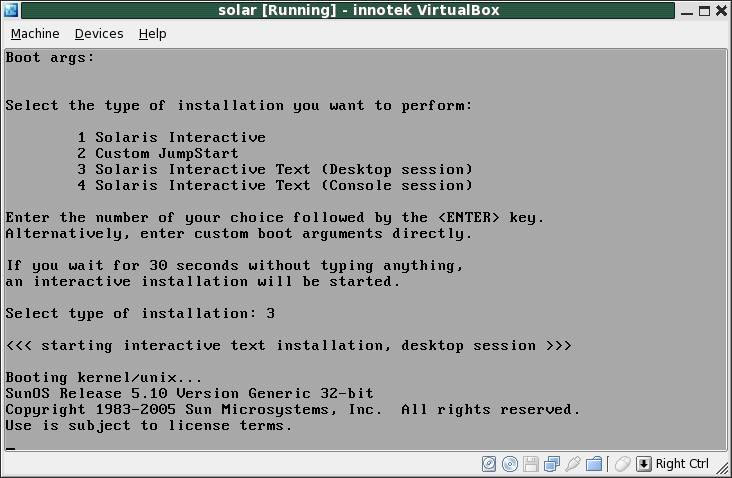
Task: Close the solar VirtualBox window
Action: (x=720, y=10)
